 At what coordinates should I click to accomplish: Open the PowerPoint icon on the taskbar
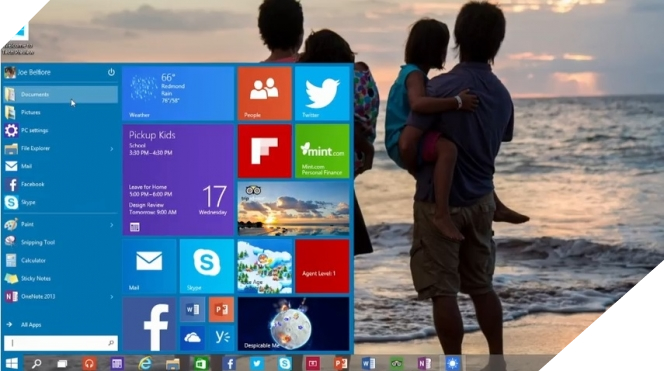click(340, 363)
